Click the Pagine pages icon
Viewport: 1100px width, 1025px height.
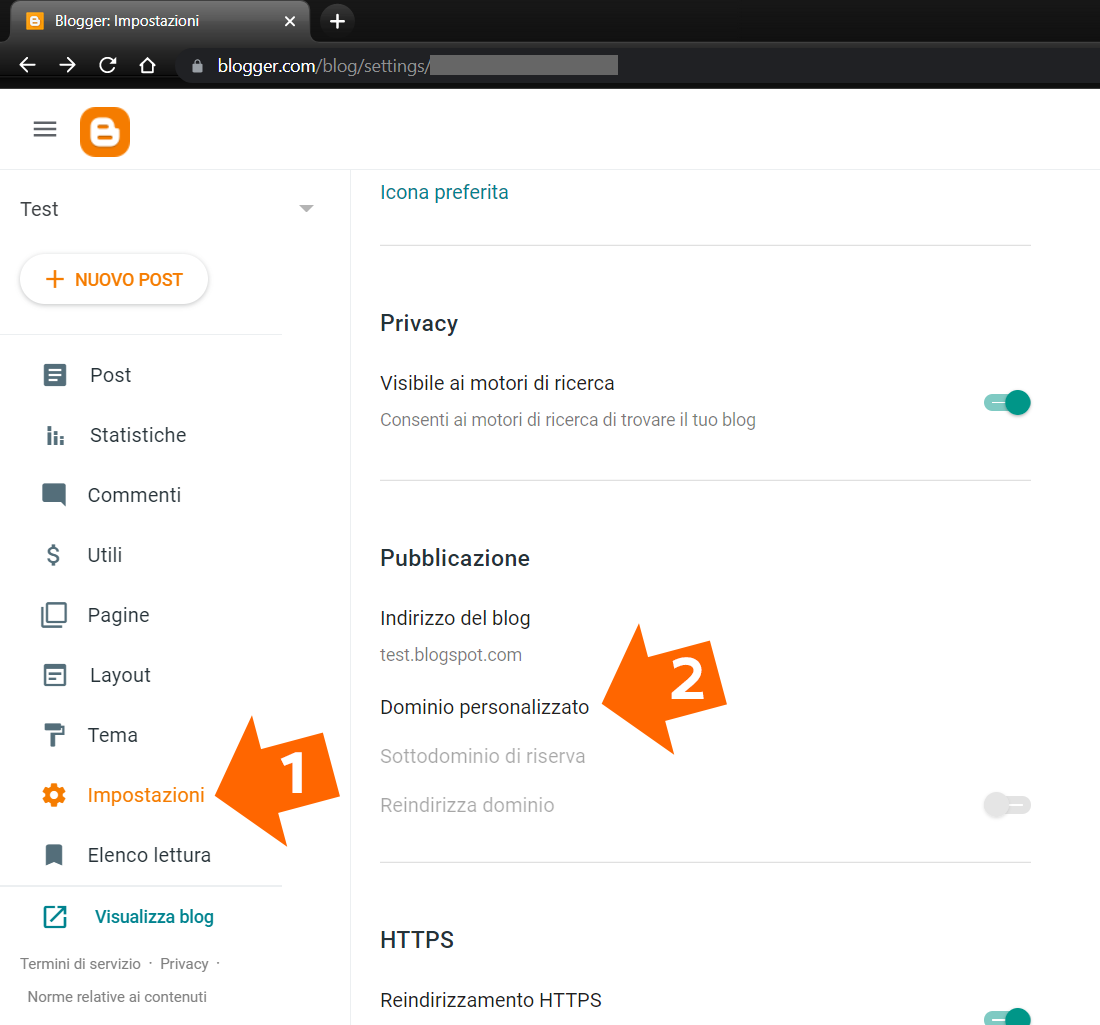click(54, 615)
